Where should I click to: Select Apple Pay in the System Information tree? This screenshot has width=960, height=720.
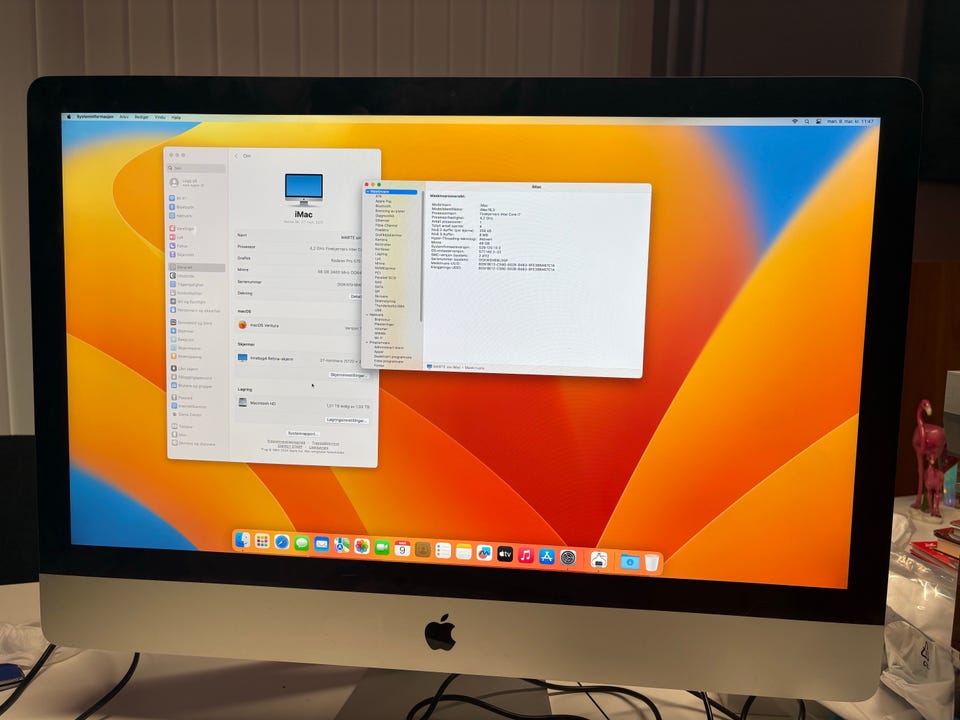(383, 201)
